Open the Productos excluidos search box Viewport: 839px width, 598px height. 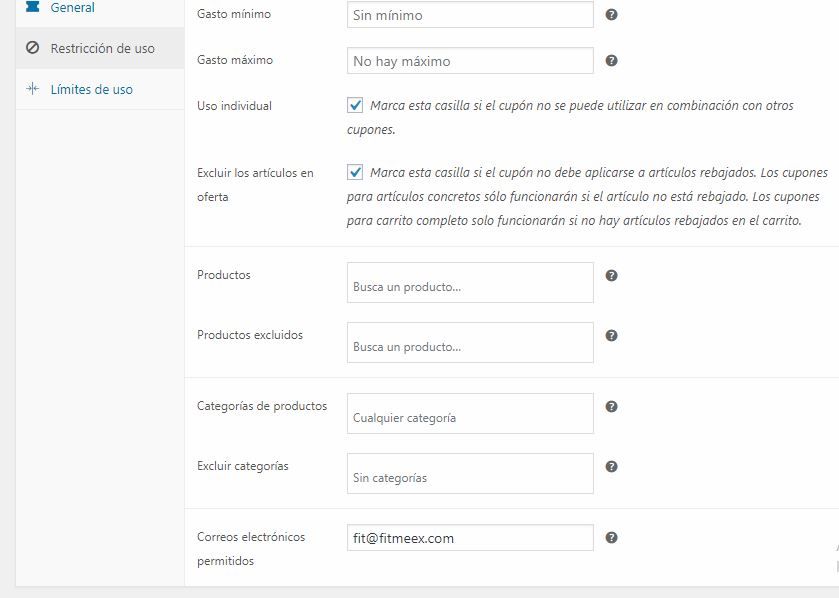tap(470, 342)
